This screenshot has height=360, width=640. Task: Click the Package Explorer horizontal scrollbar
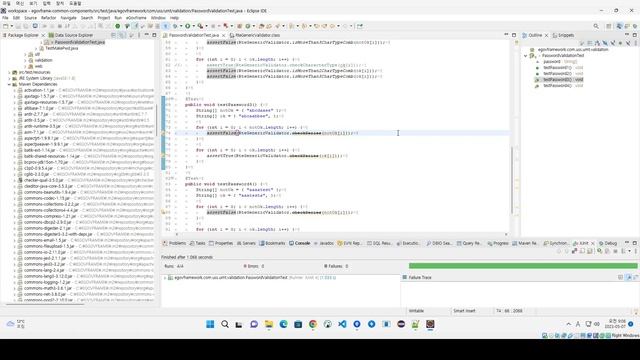[x=45, y=304]
